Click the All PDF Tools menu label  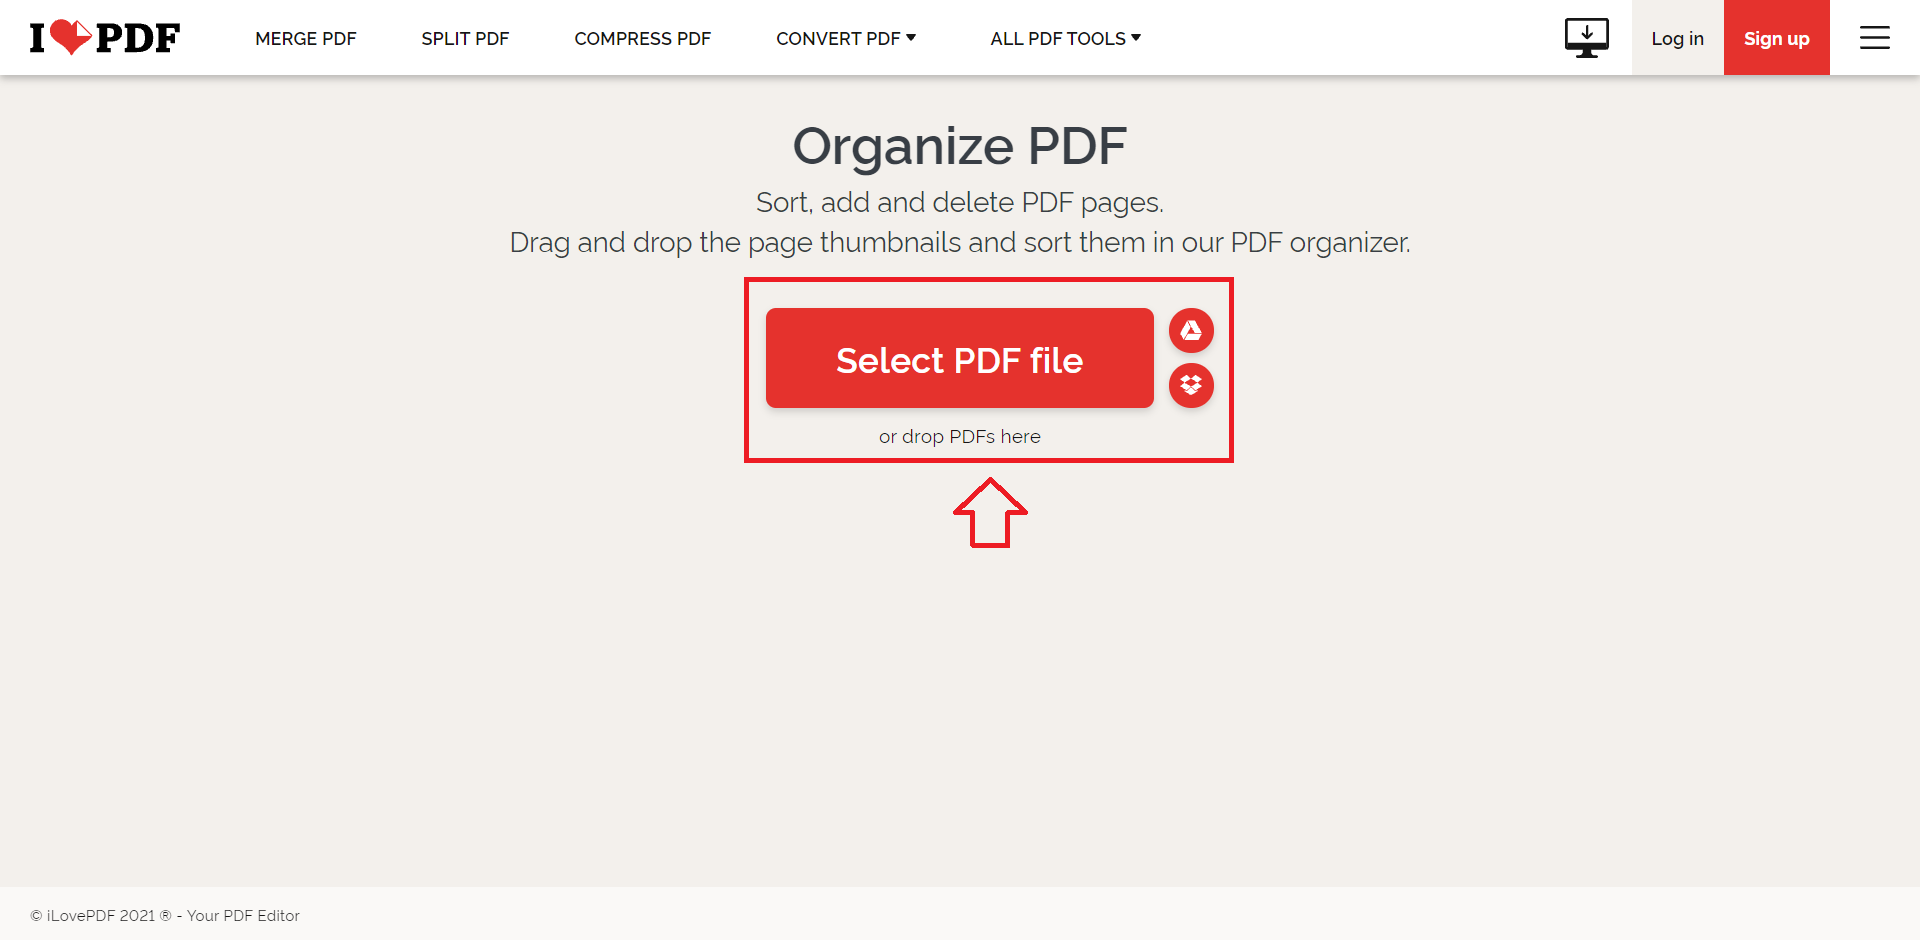tap(1058, 39)
